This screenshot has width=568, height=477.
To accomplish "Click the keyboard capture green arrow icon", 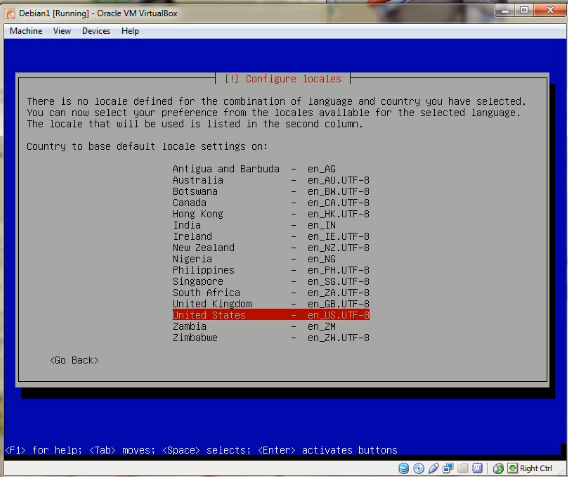I will coord(512,468).
